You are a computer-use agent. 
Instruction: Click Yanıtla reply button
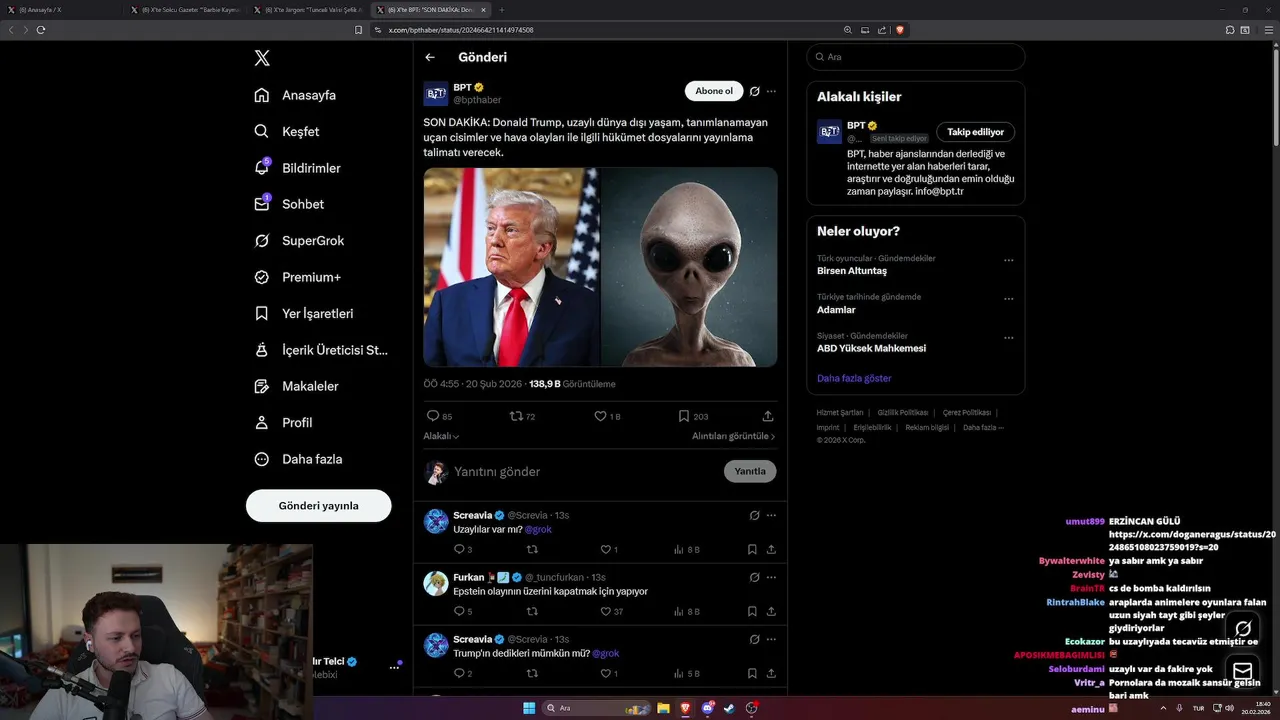point(750,471)
